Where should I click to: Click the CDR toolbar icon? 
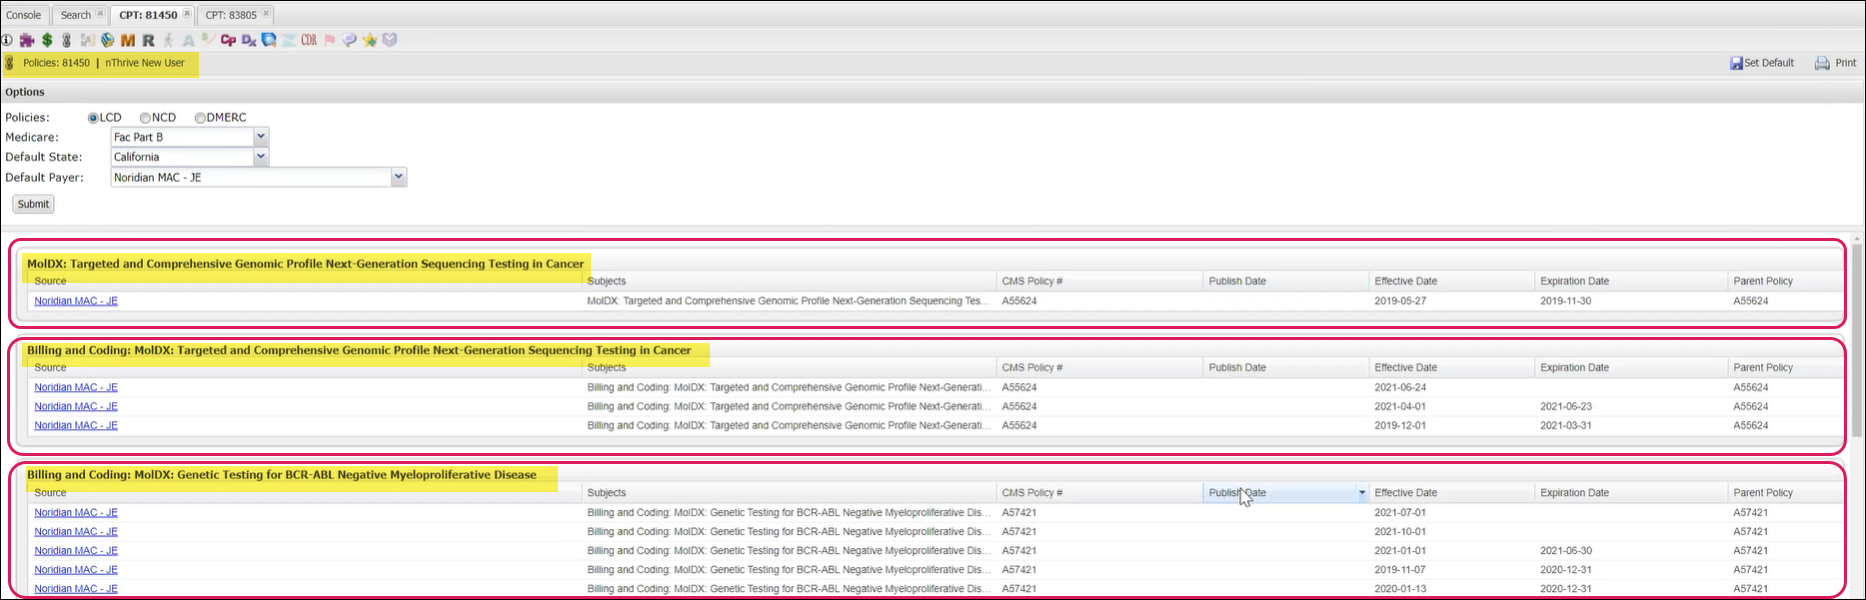309,40
